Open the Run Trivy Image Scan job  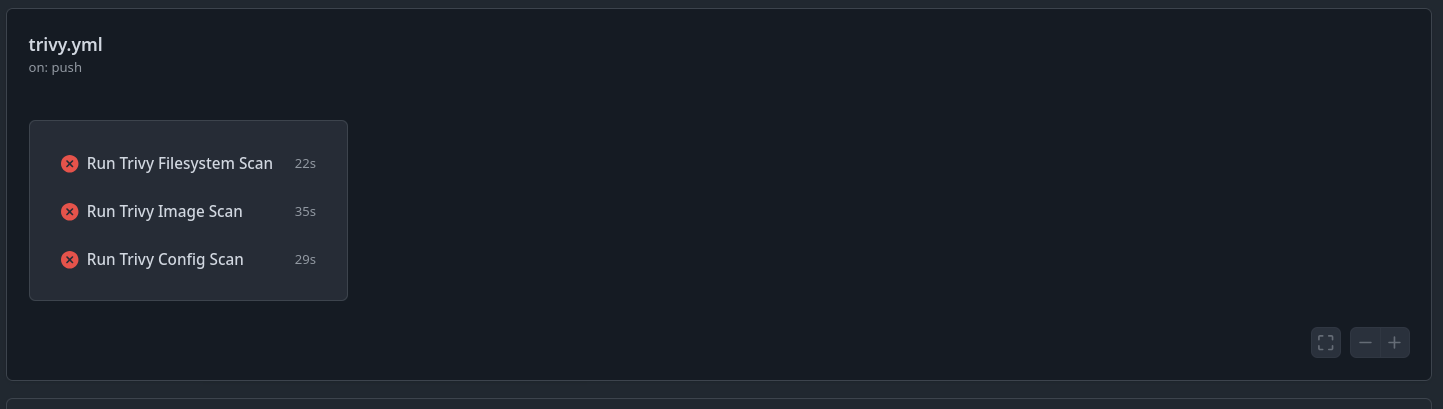point(164,212)
